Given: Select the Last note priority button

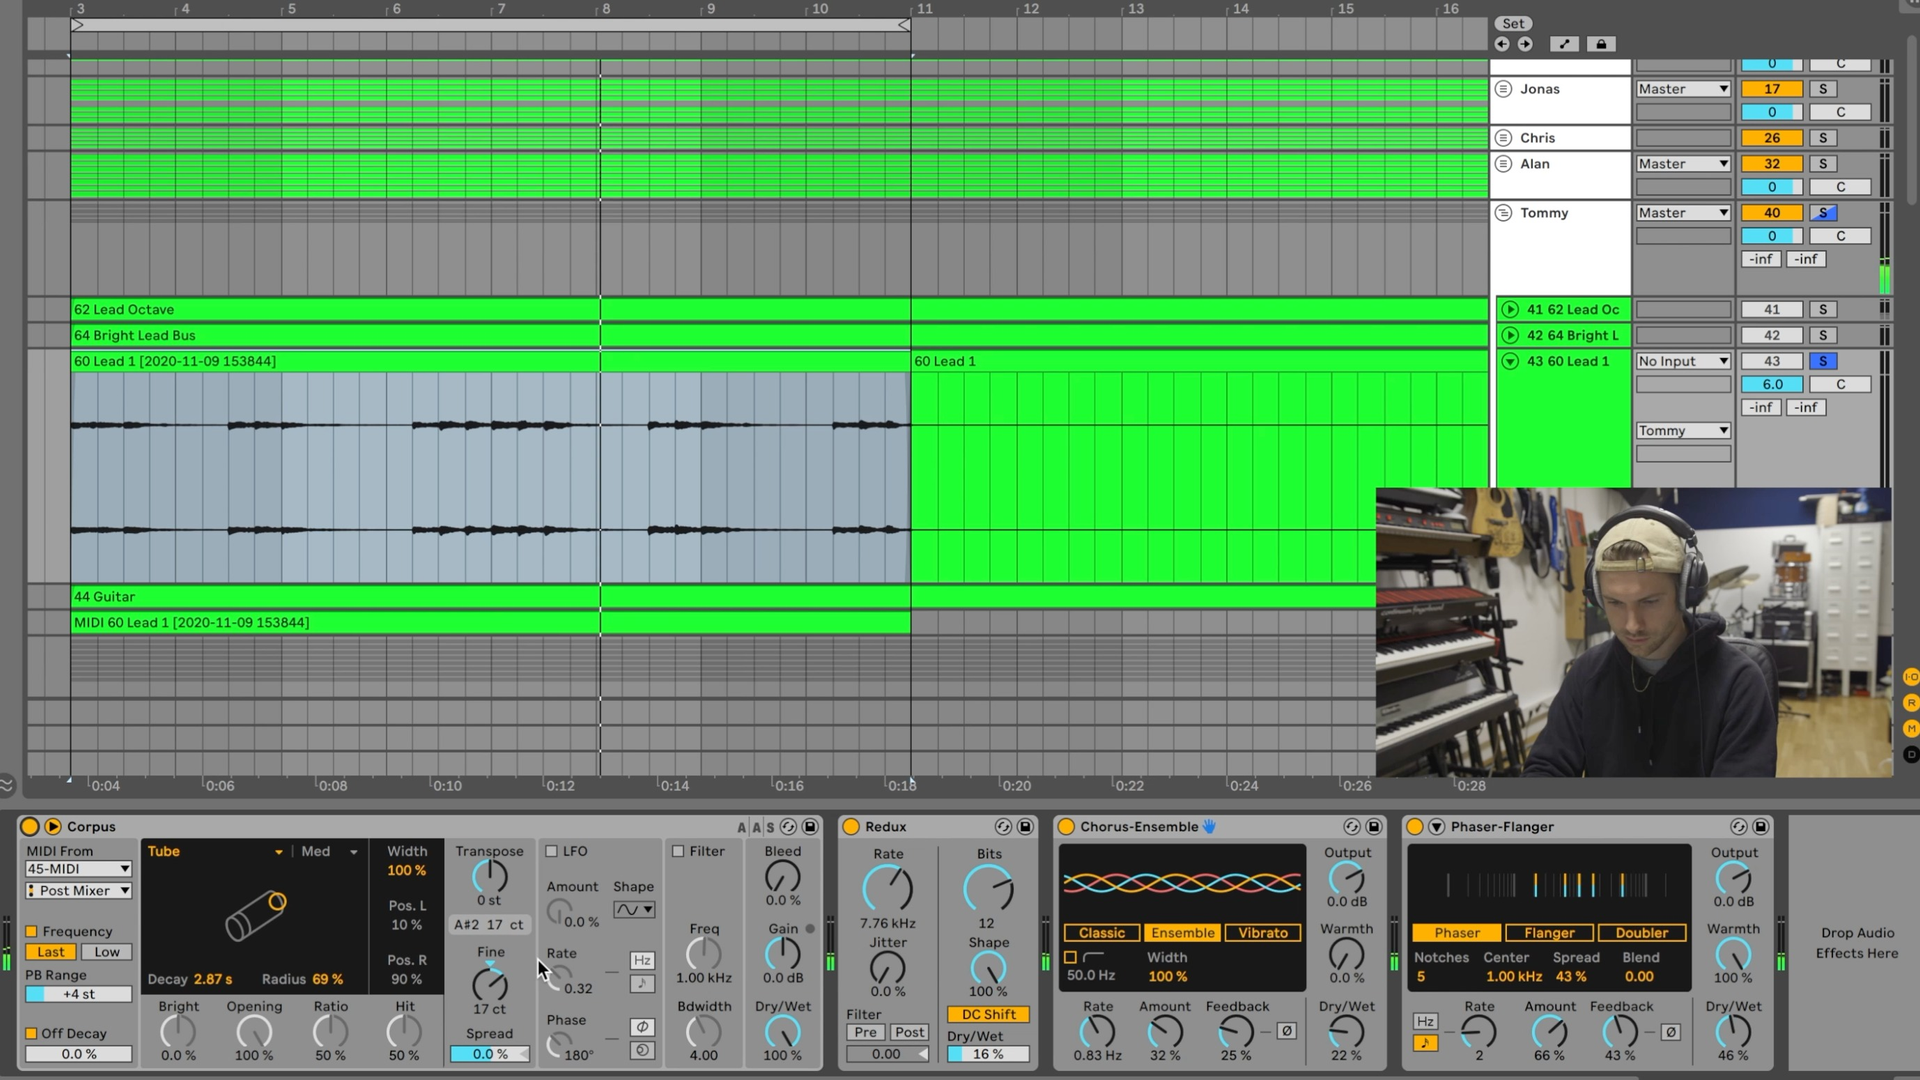Looking at the screenshot, I should coord(51,953).
